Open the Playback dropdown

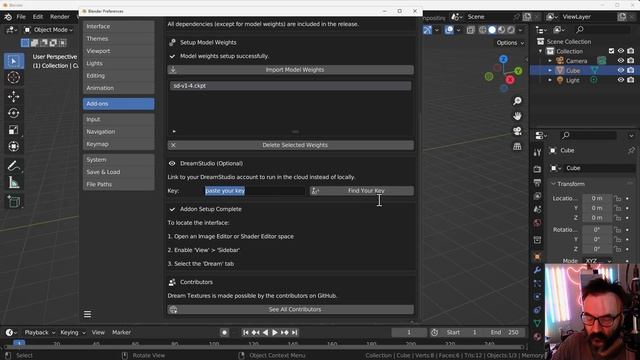(39, 333)
